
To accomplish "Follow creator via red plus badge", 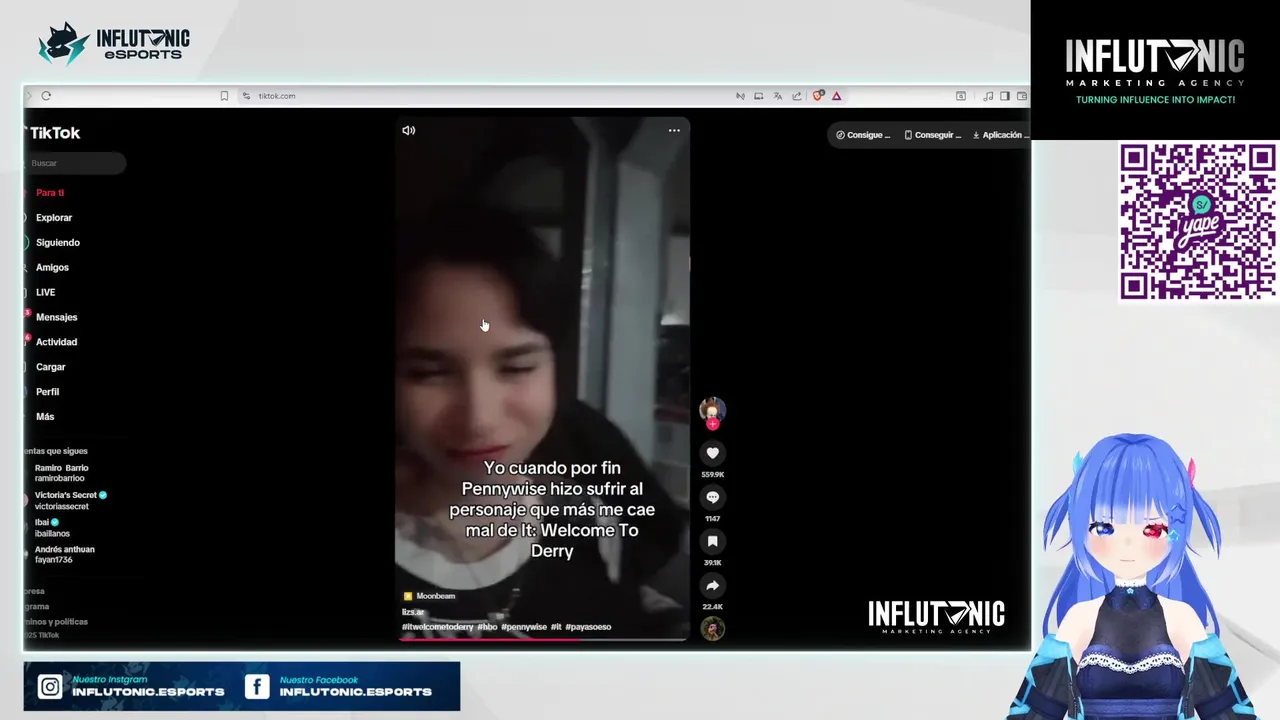I will pyautogui.click(x=712, y=424).
